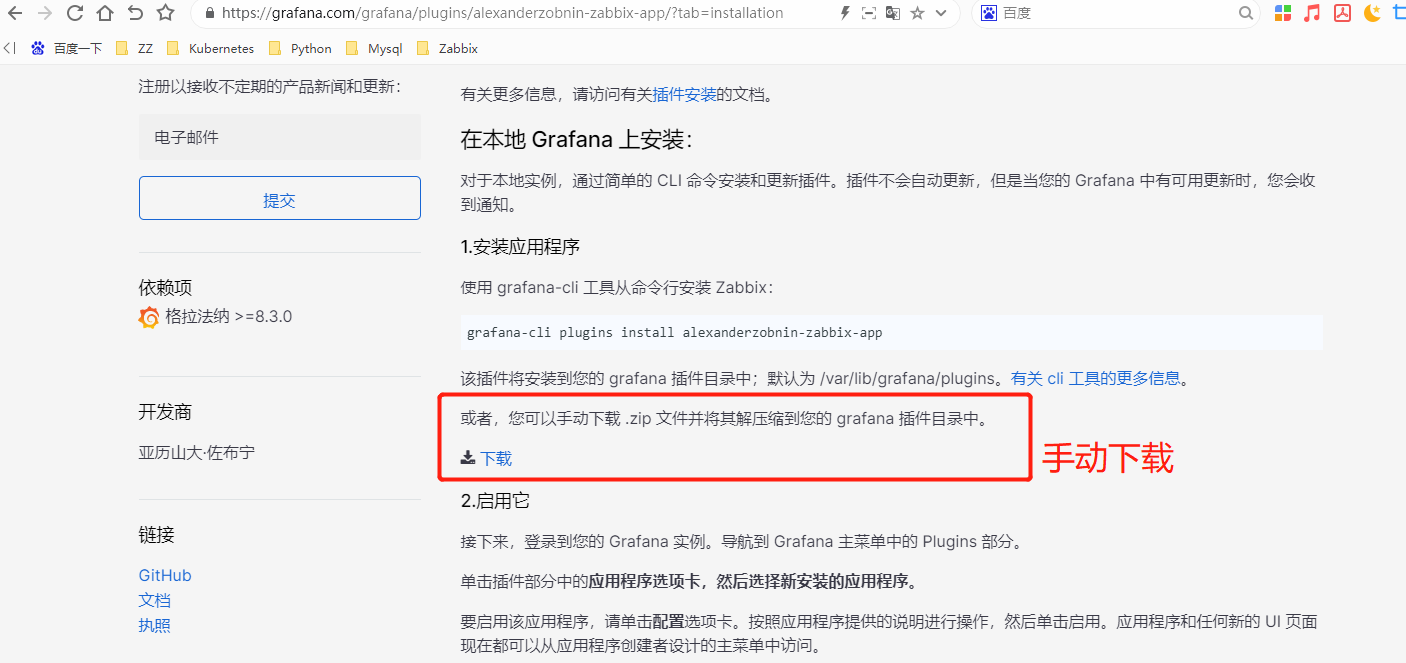This screenshot has height=663, width=1406.
Task: Click the 开发商 section label
Action: click(165, 412)
